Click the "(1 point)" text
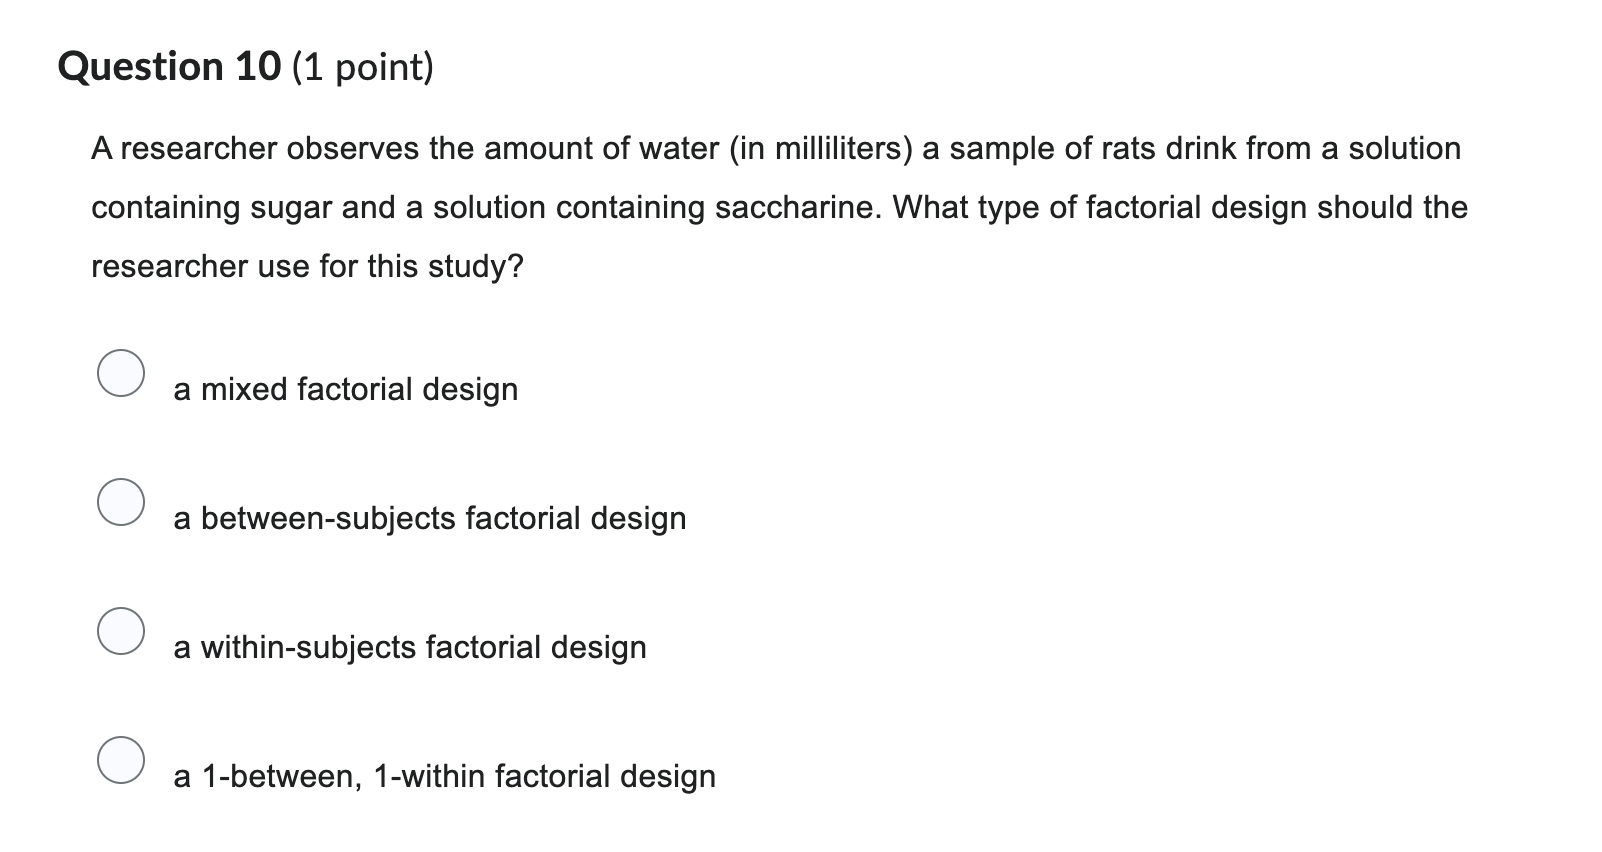The image size is (1602, 852). coord(364,67)
